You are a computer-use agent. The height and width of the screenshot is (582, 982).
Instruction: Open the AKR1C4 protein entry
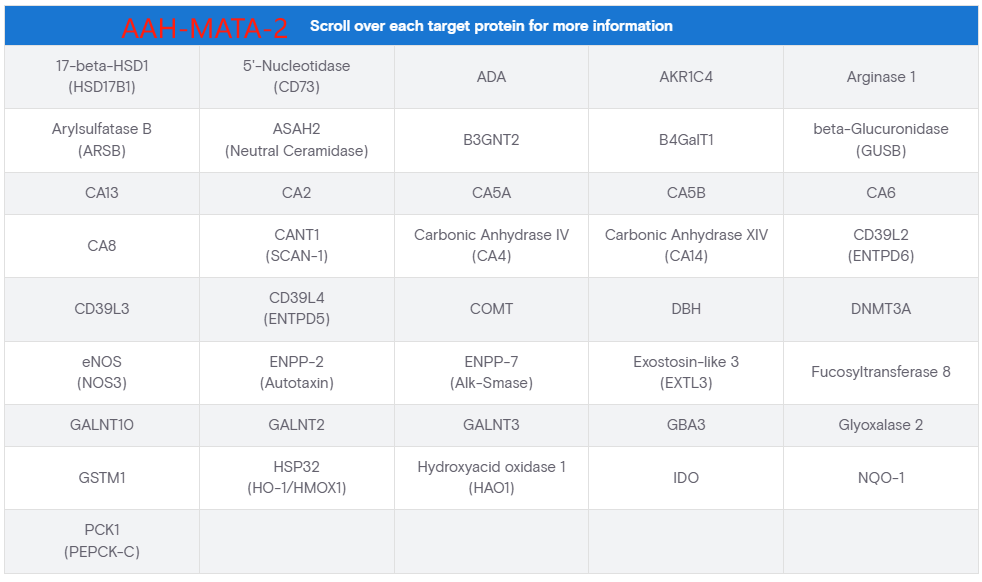[x=686, y=77]
